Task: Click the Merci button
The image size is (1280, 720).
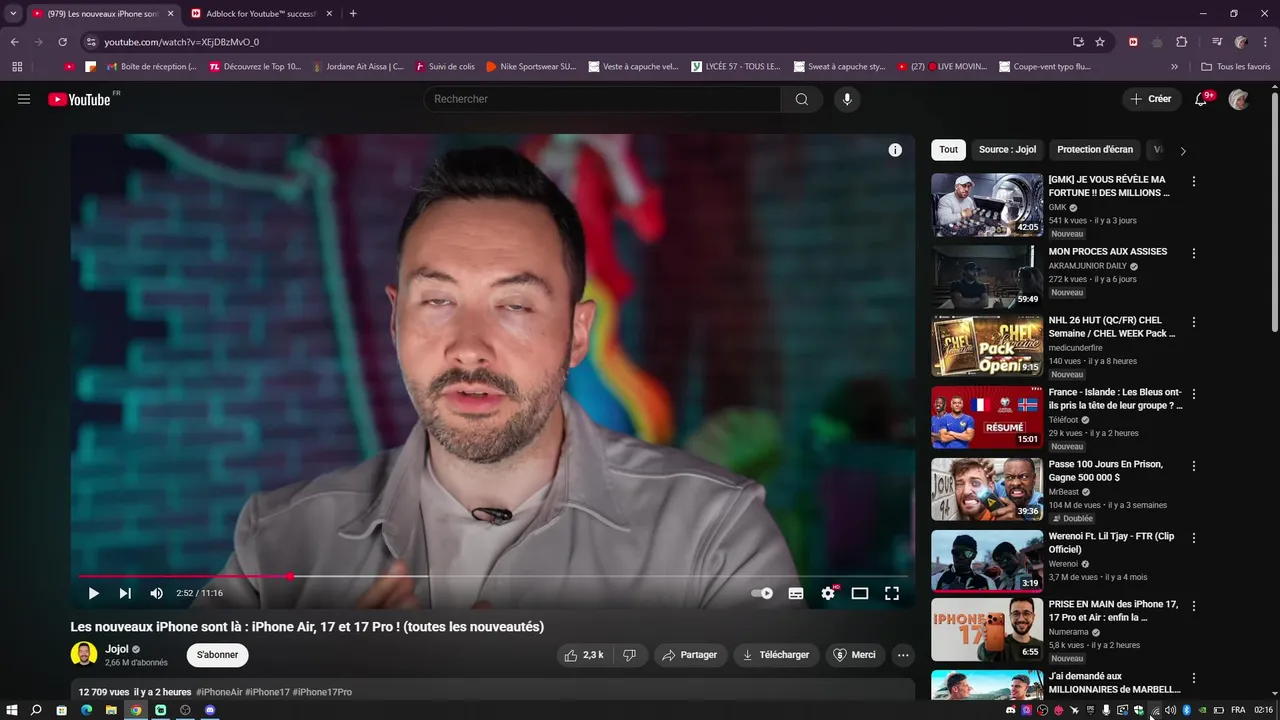Action: coord(855,655)
